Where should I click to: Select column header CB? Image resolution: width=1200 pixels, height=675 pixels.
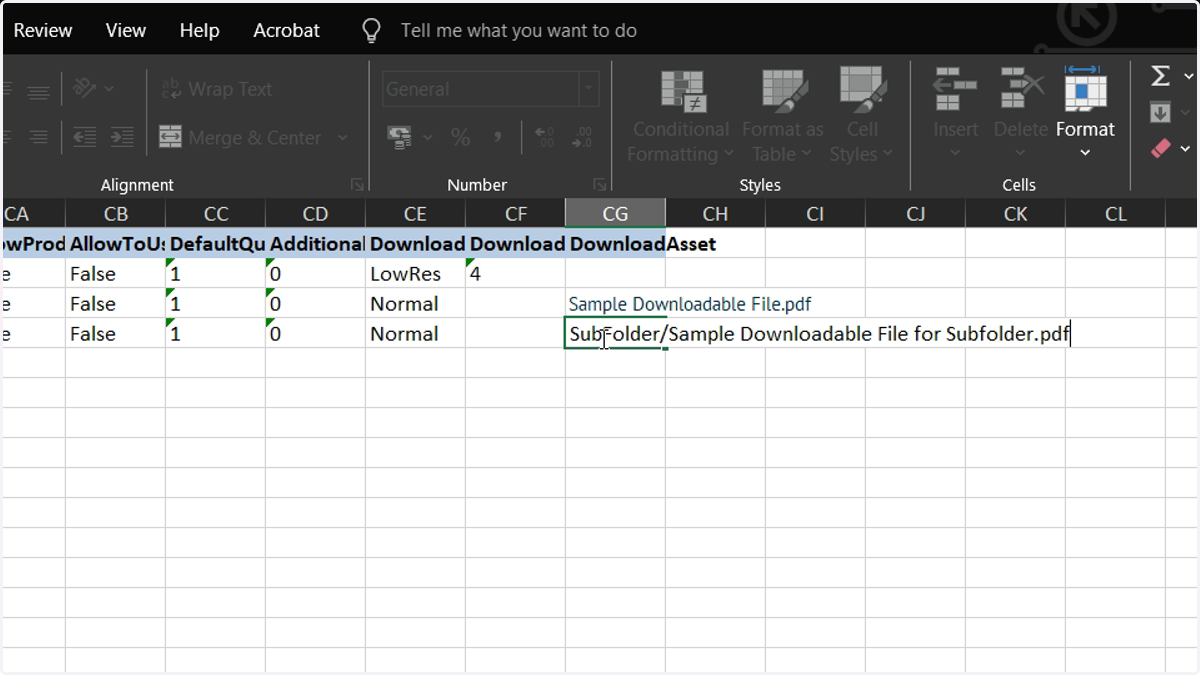tap(116, 214)
